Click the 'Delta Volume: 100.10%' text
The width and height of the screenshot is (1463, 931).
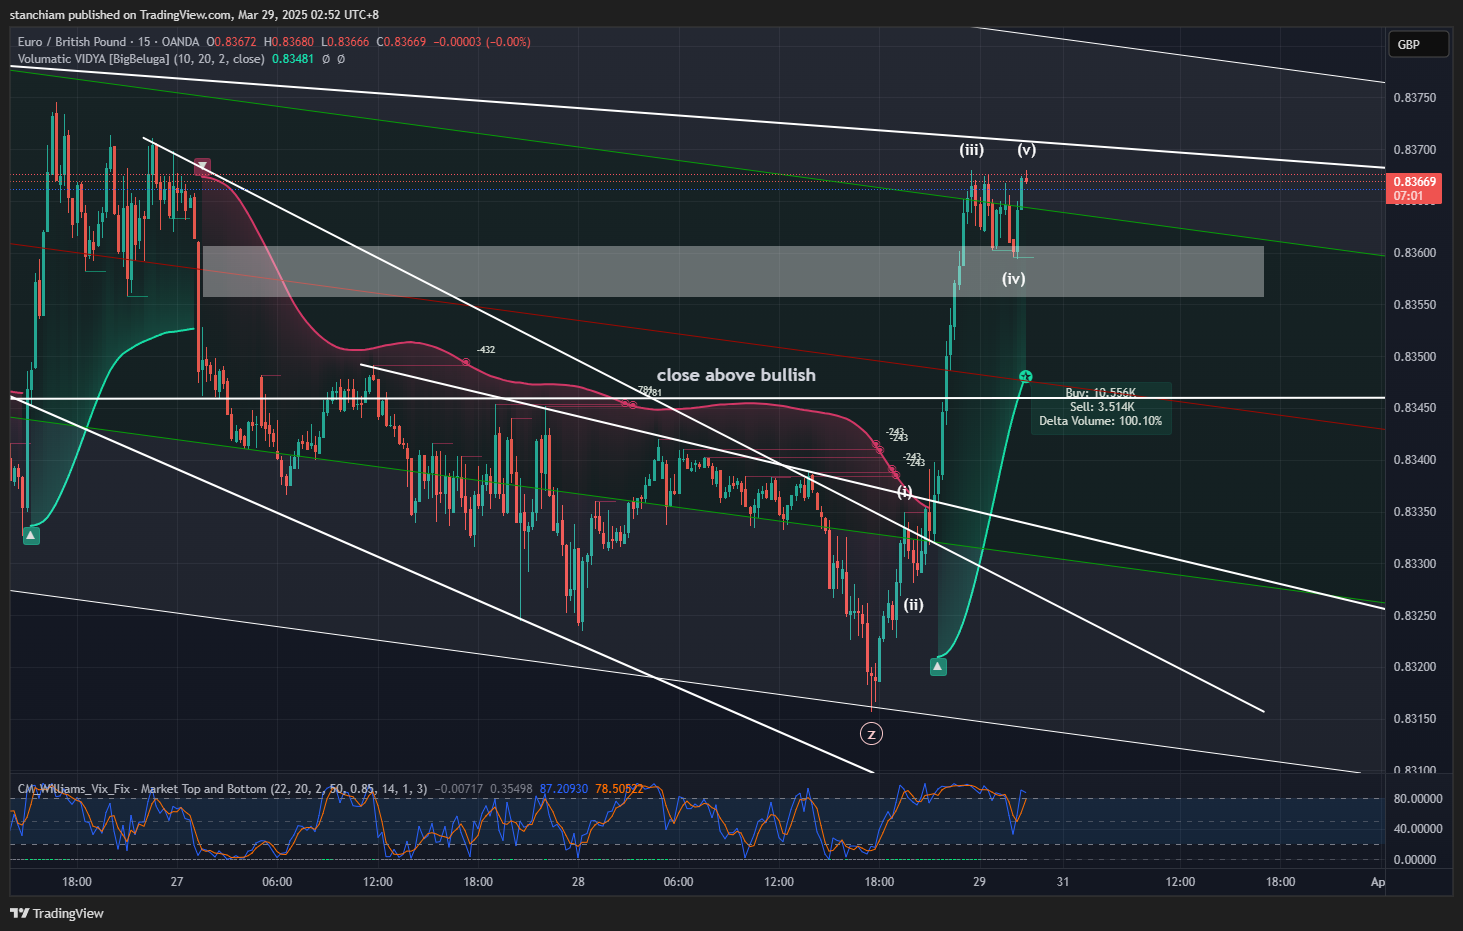point(1100,421)
